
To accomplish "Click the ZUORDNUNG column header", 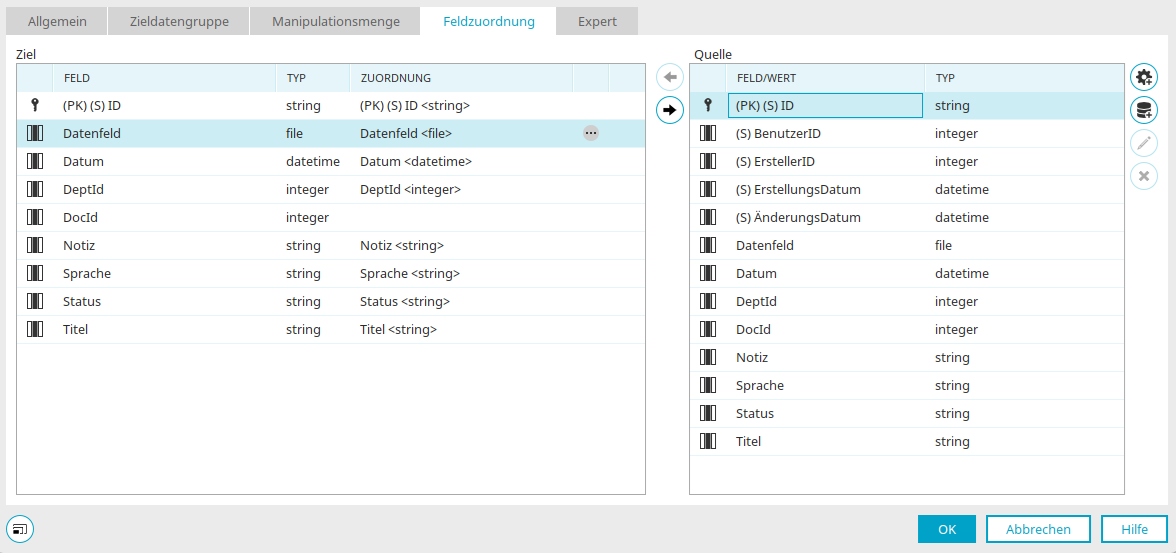I will (461, 78).
